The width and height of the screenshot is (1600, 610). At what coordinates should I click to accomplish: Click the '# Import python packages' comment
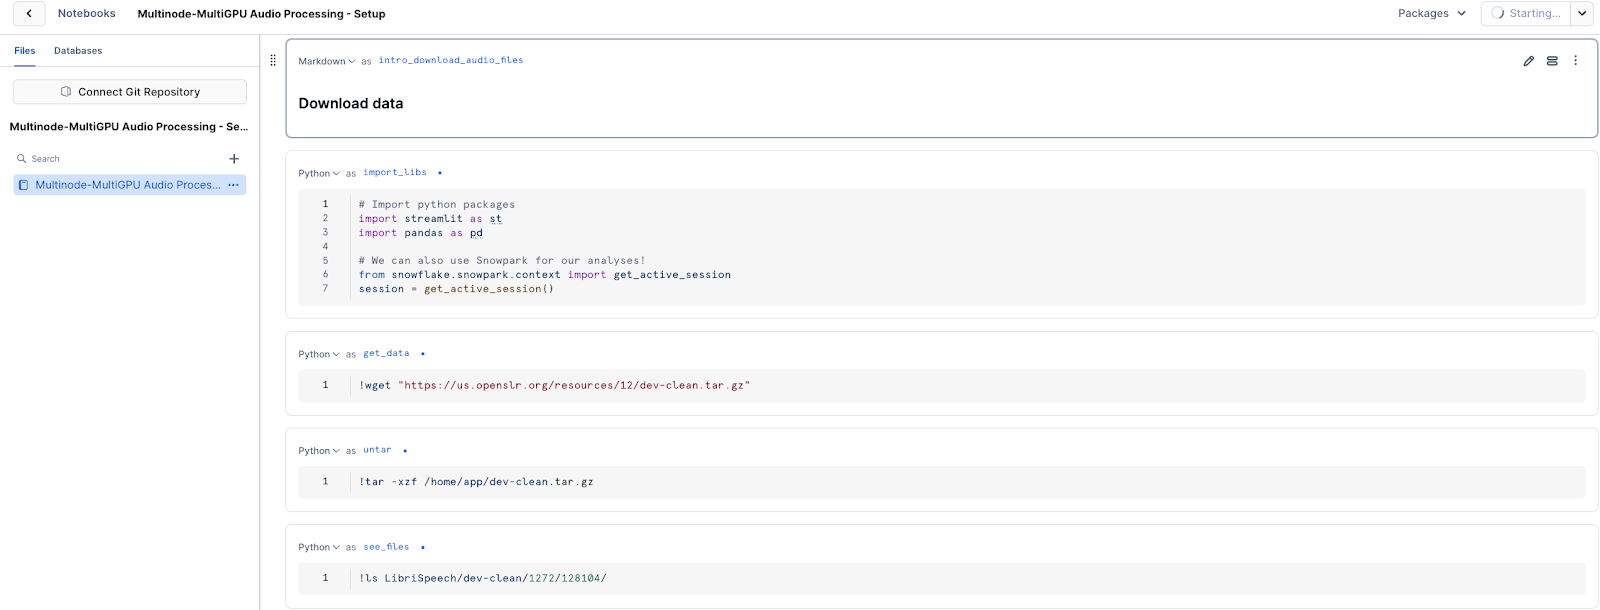[x=437, y=205]
